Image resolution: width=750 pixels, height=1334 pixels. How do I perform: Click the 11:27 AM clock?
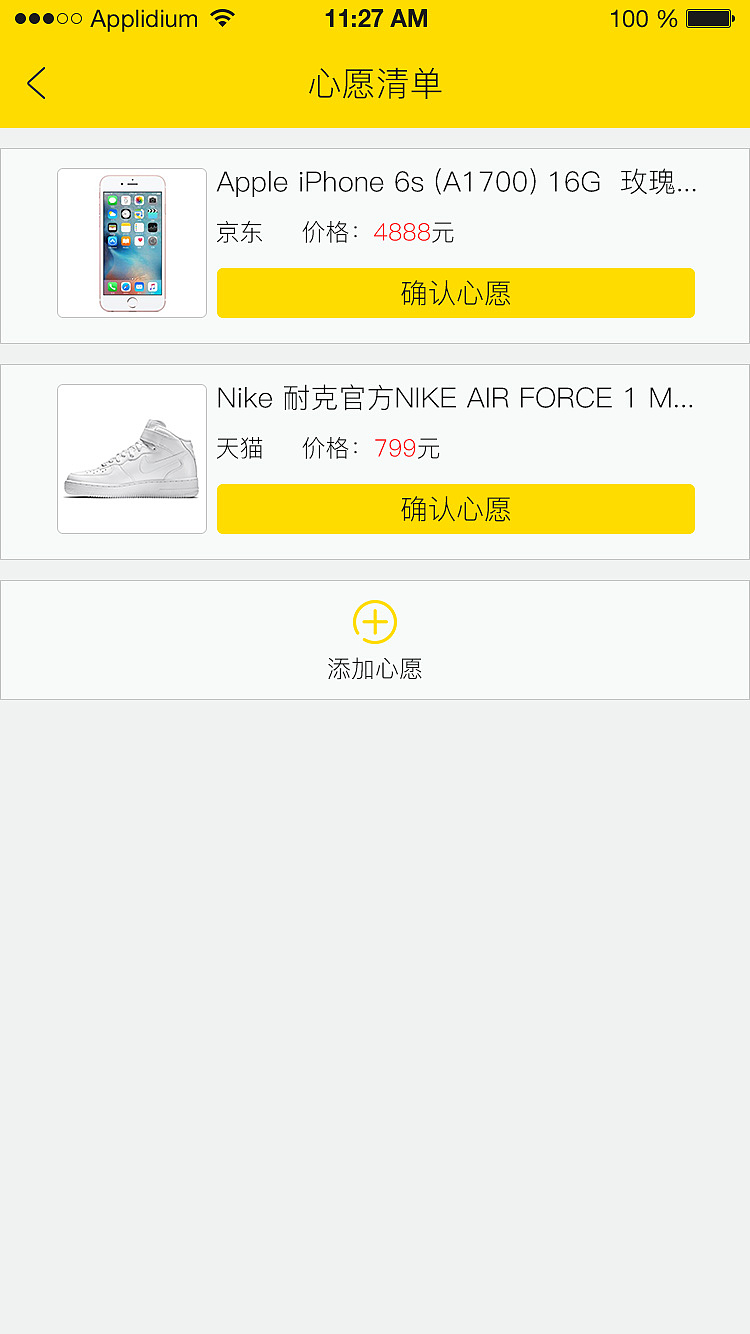coord(376,19)
